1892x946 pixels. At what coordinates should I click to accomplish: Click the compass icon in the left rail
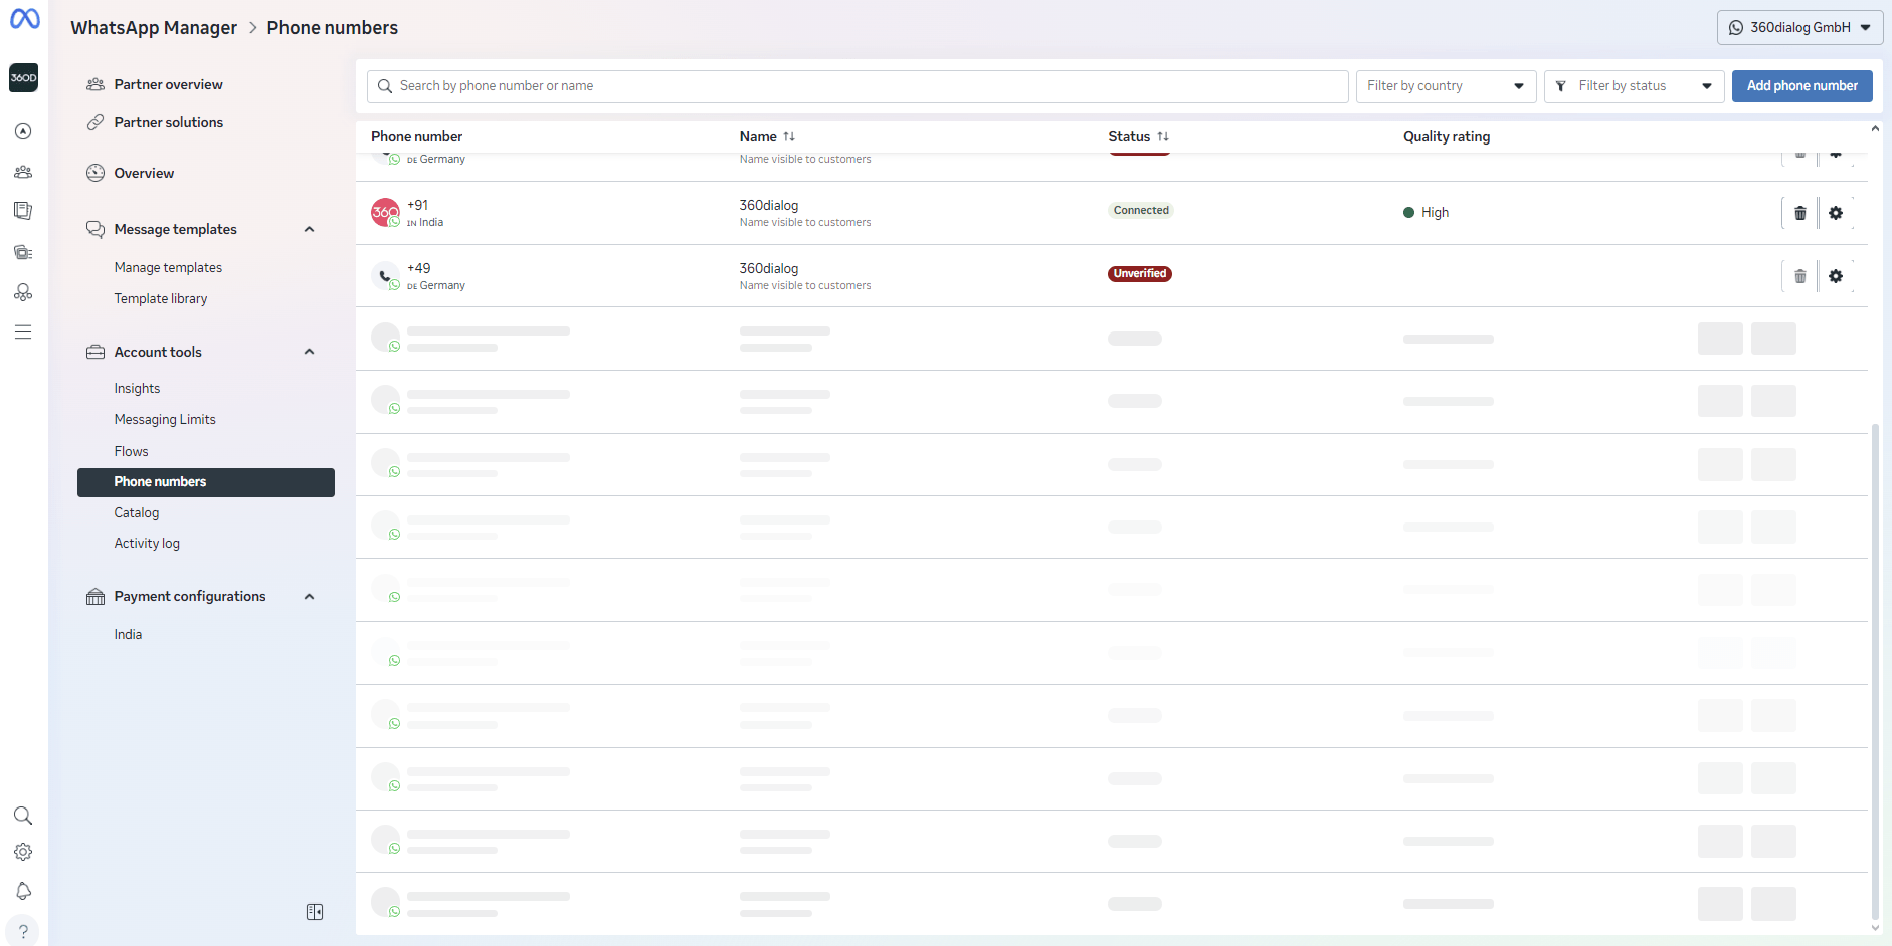click(x=23, y=131)
